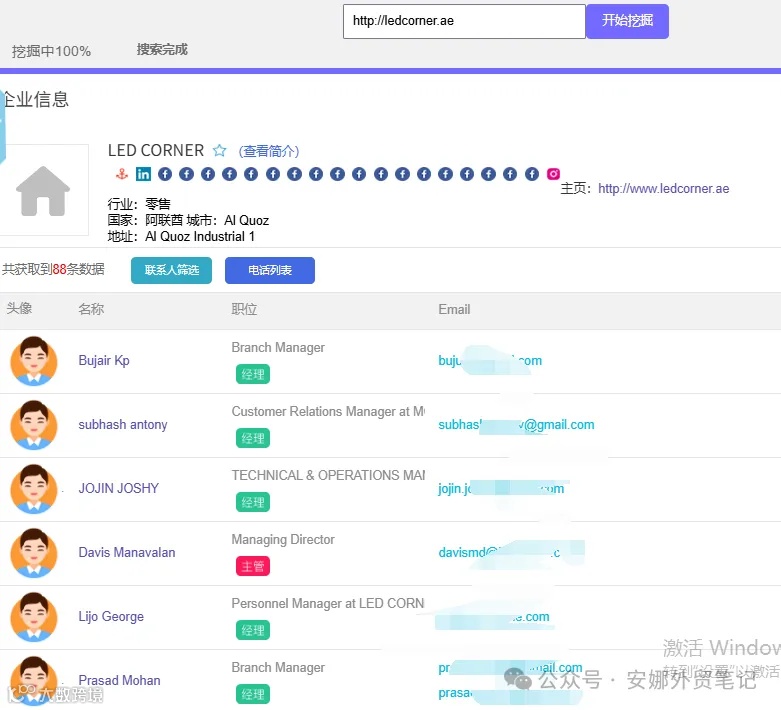Open the Instagram icon for LED CORNER

[553, 173]
